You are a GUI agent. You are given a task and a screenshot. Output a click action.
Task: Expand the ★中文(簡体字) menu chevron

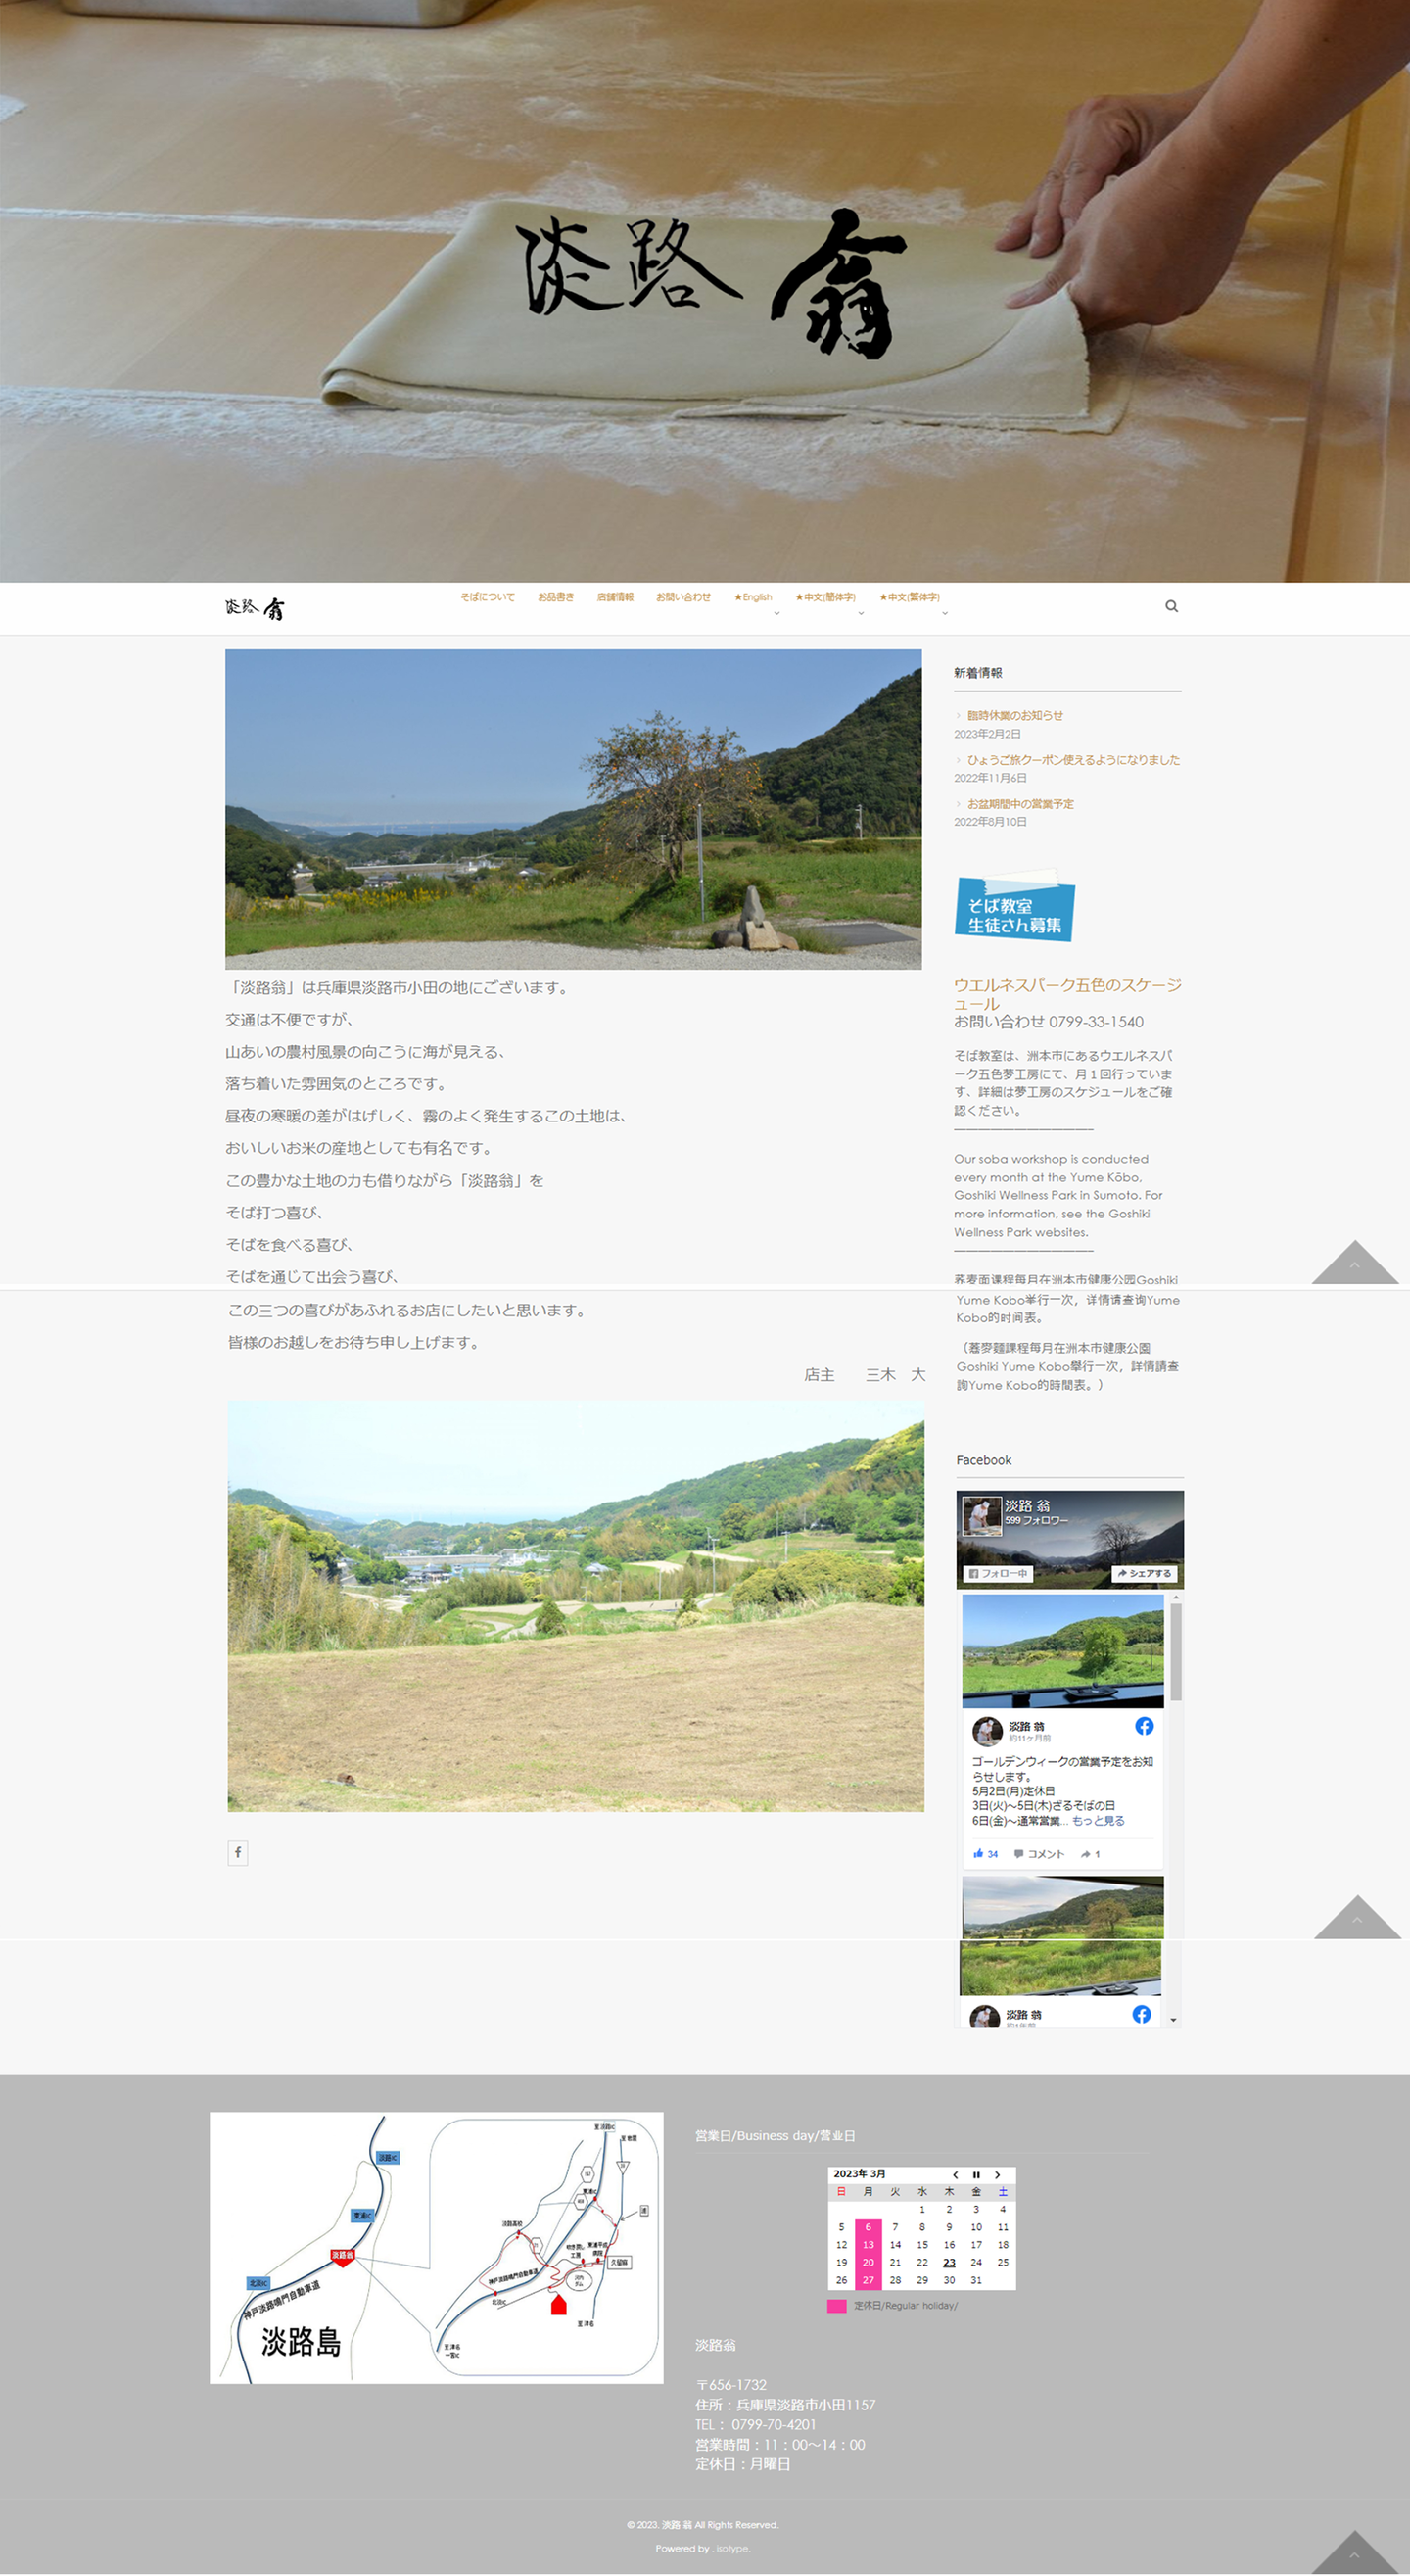pyautogui.click(x=860, y=613)
